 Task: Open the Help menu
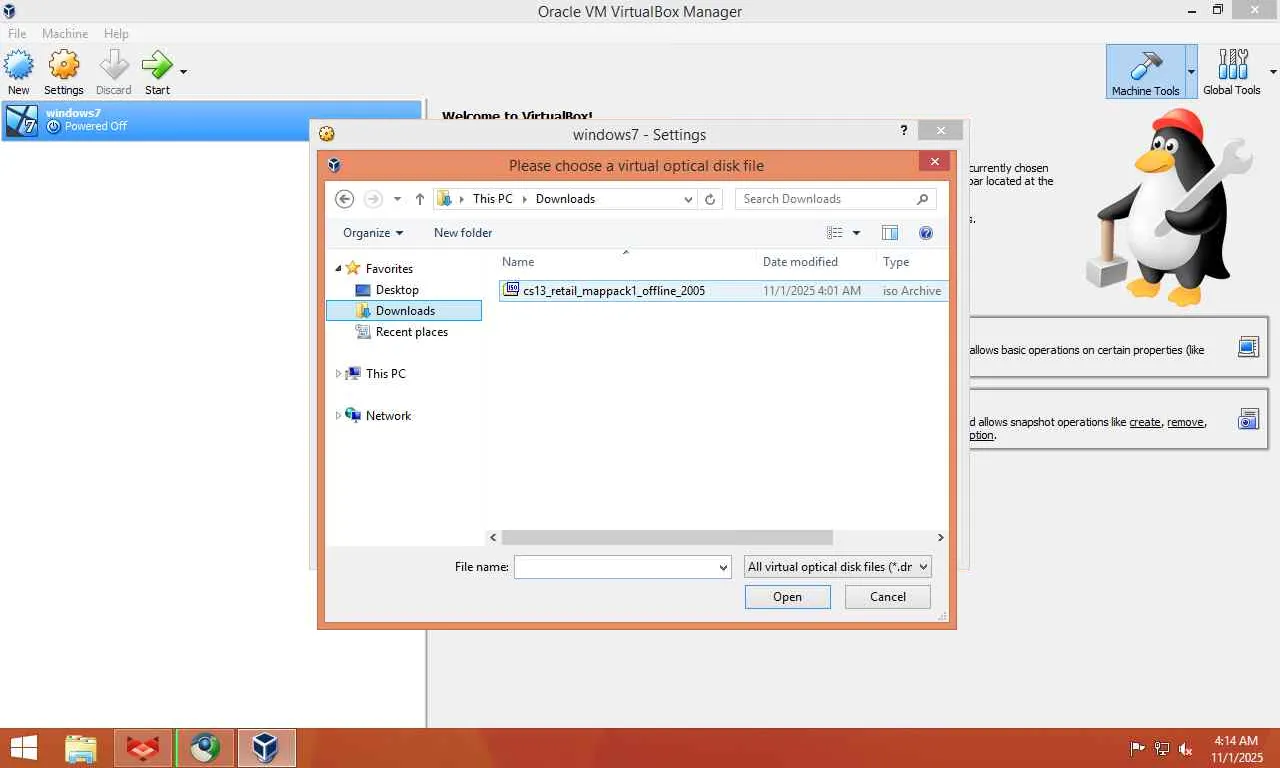(116, 33)
